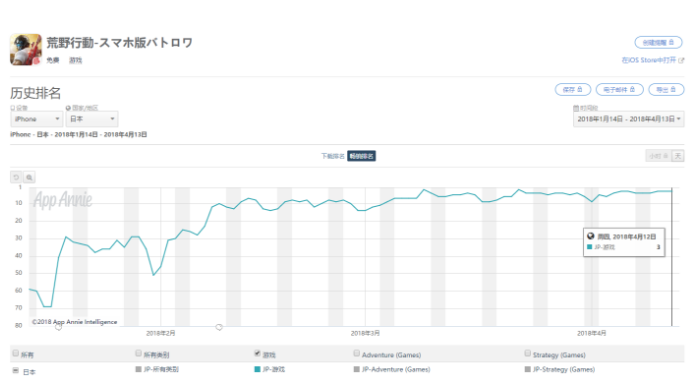Click the JP-Adventure (Games) legend swatch

(x=356, y=369)
